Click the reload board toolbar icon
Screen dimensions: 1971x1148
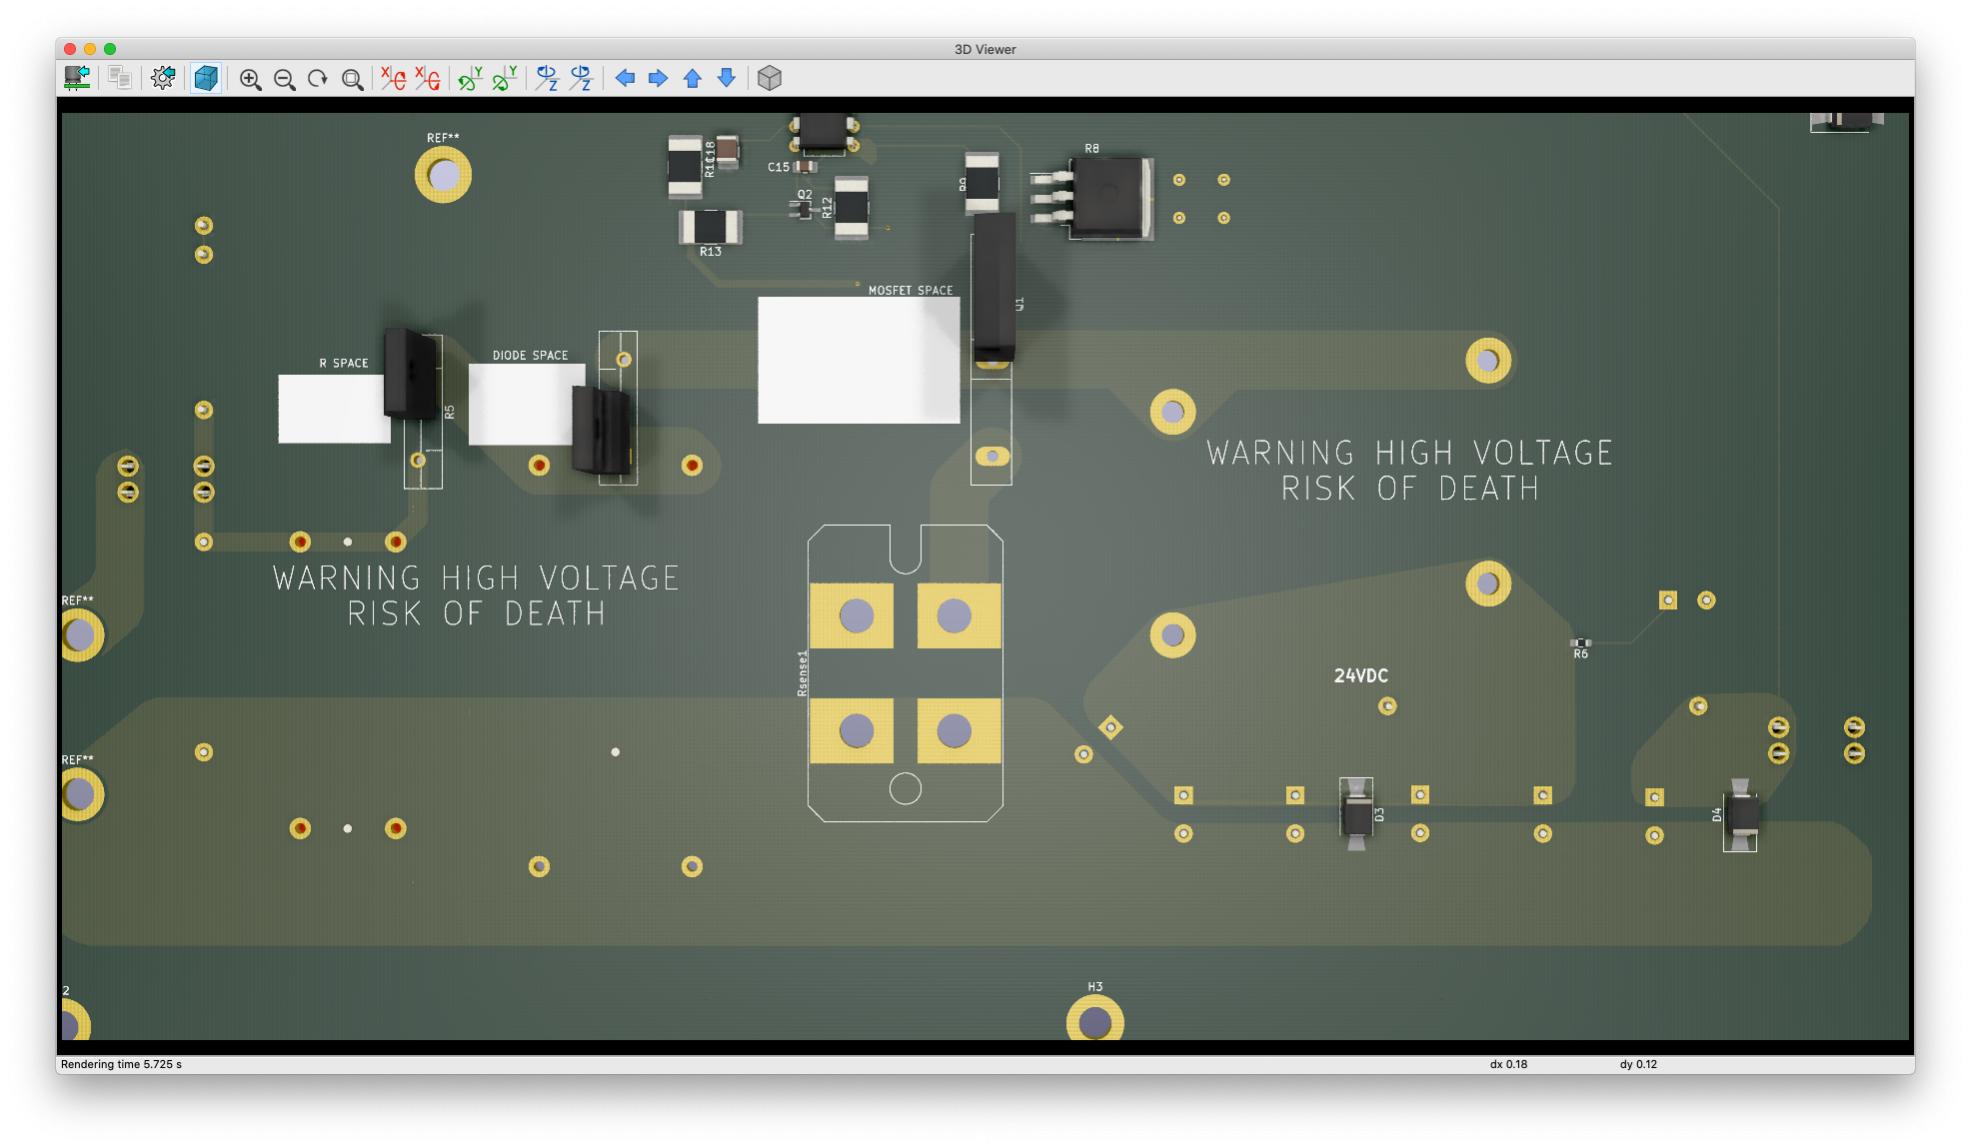pyautogui.click(x=77, y=78)
